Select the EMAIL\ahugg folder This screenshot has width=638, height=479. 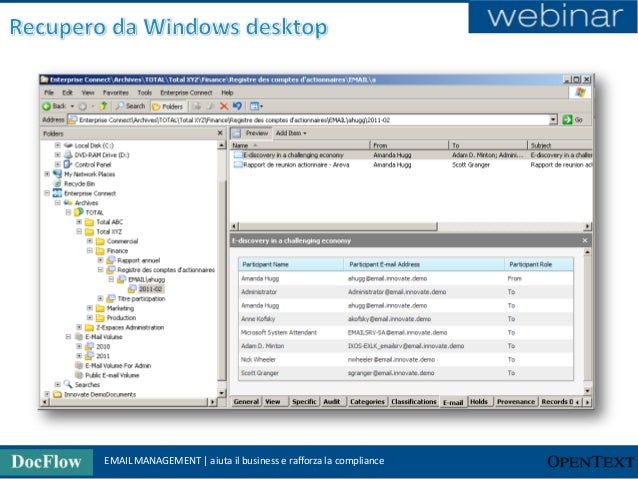tap(141, 280)
